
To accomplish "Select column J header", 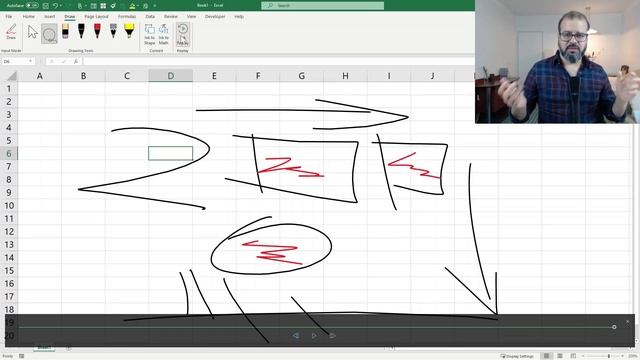I will click(x=433, y=76).
